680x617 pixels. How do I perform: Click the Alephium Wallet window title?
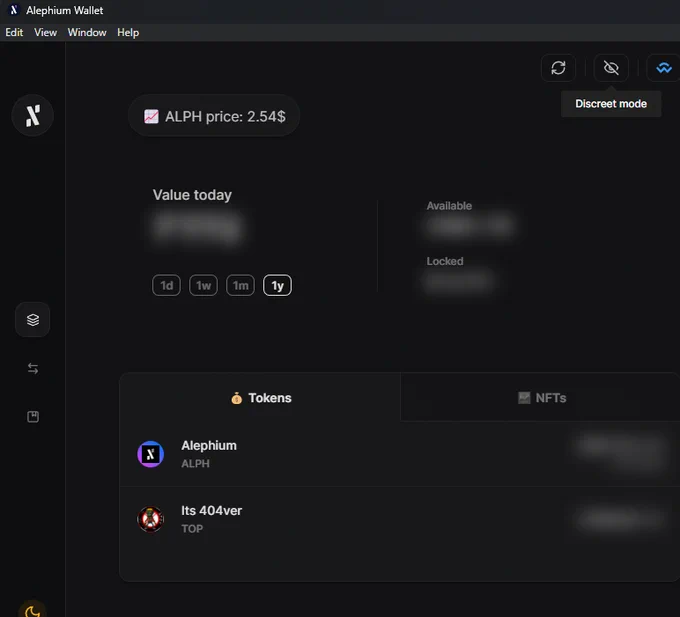point(65,10)
